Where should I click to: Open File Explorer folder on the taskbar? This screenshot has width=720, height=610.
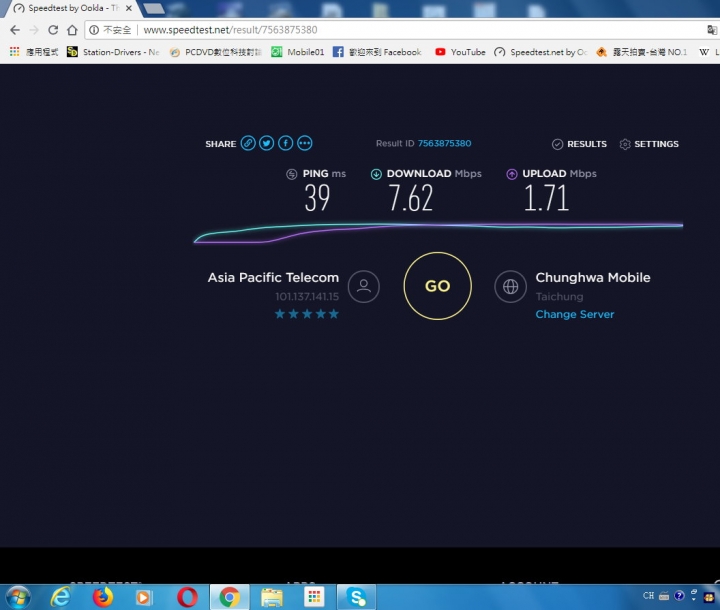[272, 597]
